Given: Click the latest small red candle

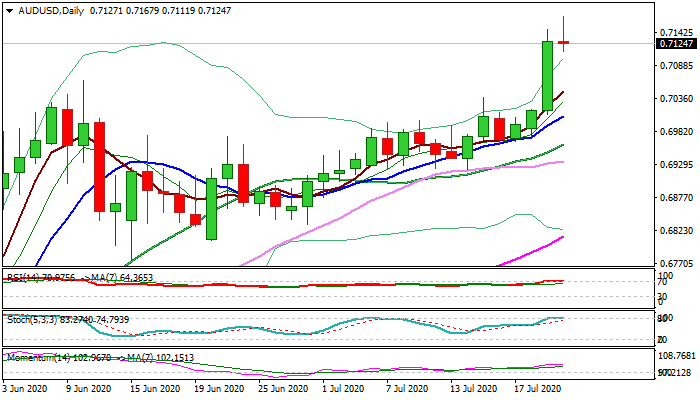Looking at the screenshot, I should (x=564, y=42).
